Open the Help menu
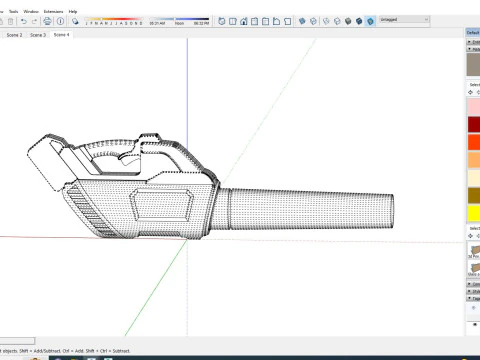The height and width of the screenshot is (360, 480). click(x=73, y=11)
